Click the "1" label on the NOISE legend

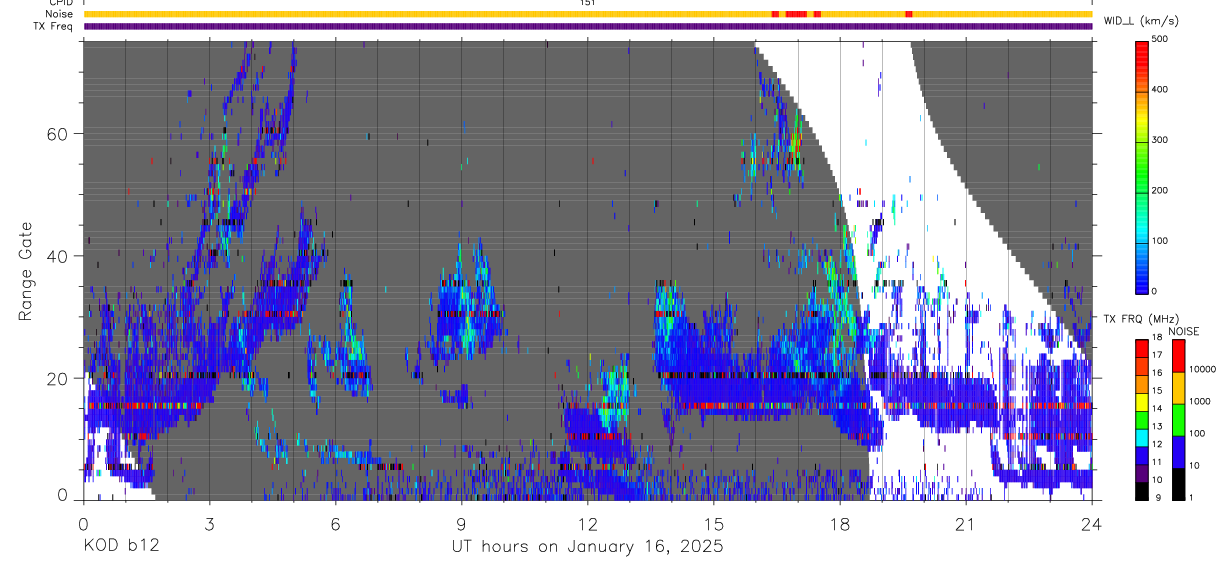pos(1192,497)
